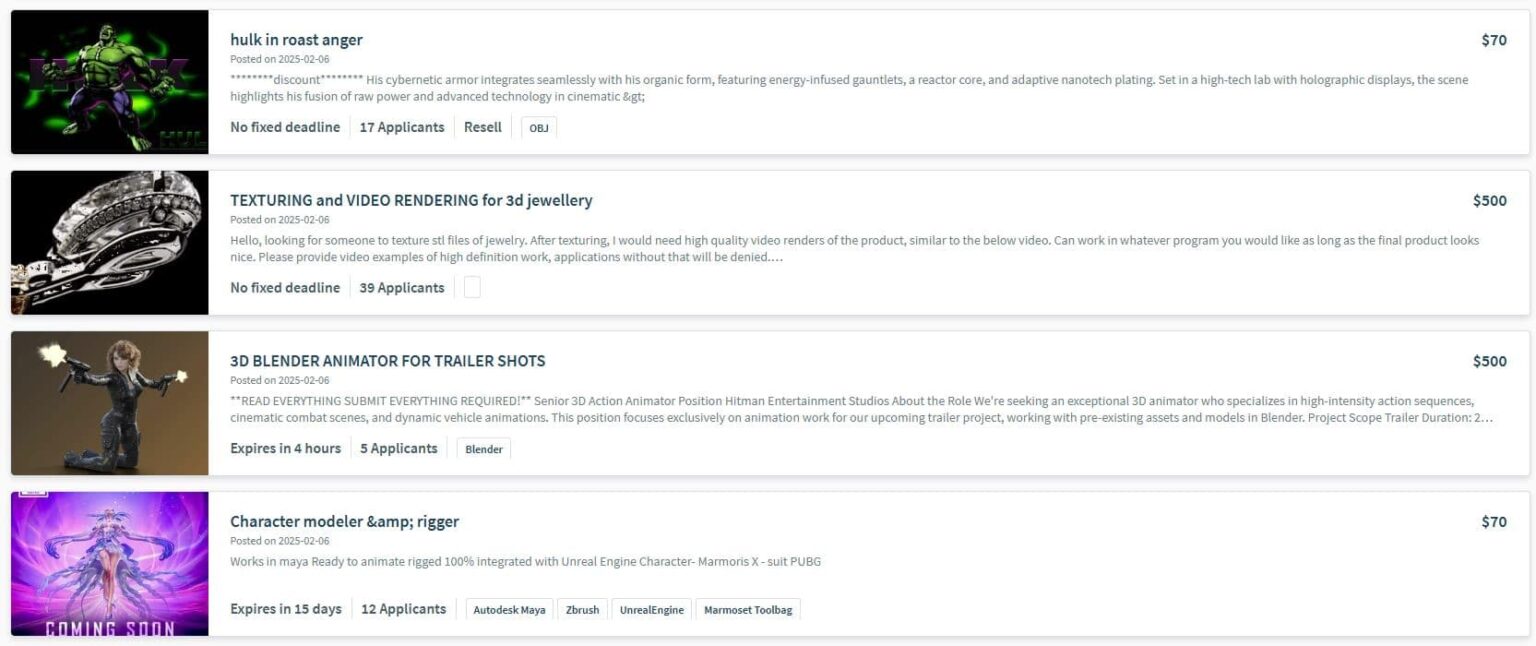Click the Resell label on hulk listing

click(483, 127)
